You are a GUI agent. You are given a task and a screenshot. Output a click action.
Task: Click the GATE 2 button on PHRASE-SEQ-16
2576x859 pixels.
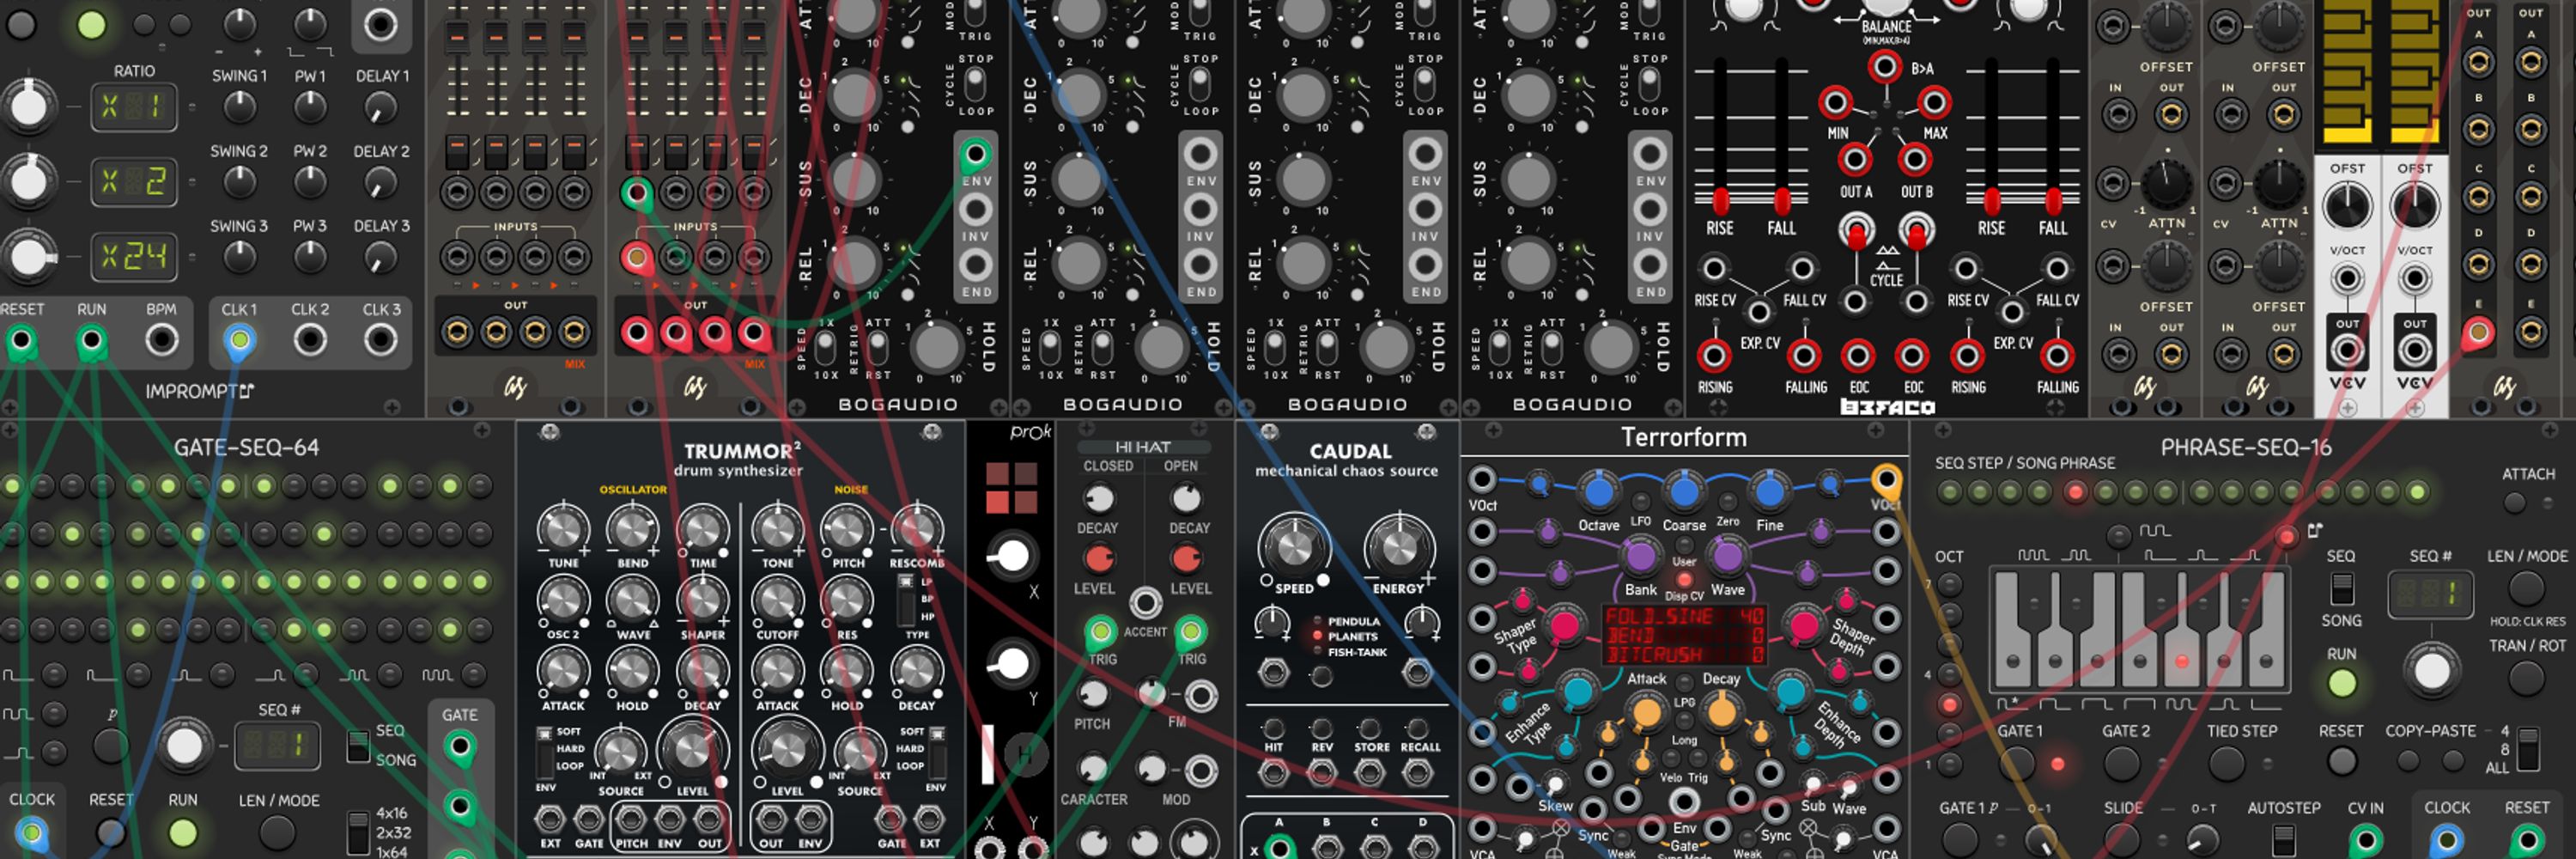point(2120,763)
